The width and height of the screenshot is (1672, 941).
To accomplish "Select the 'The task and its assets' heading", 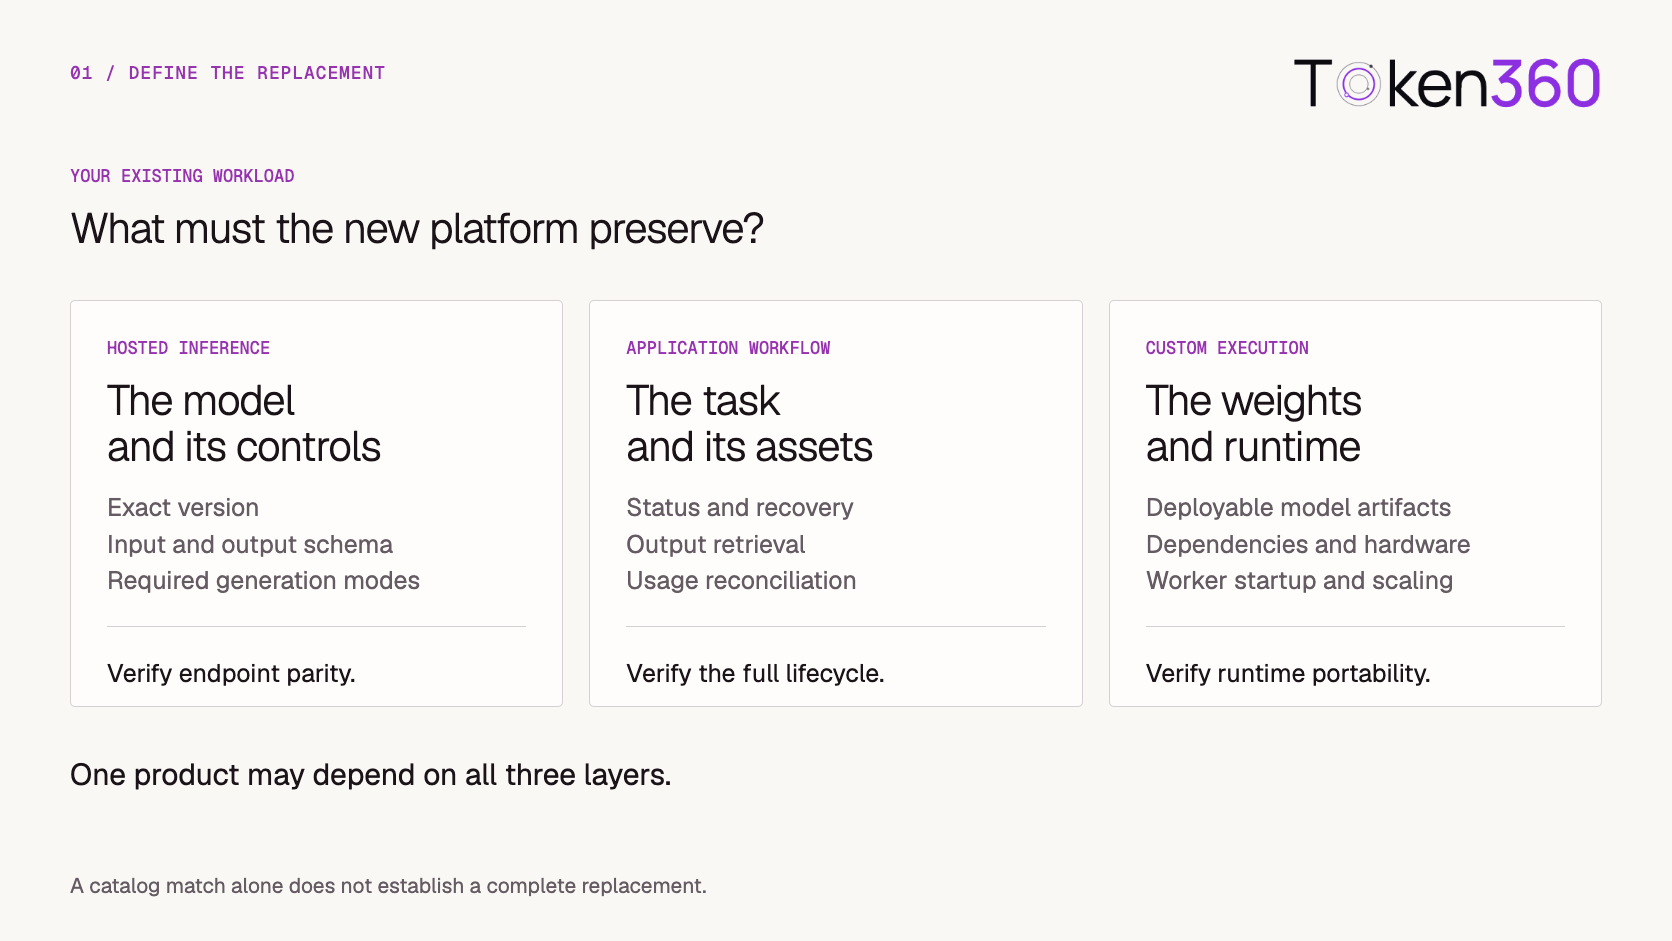I will coord(749,424).
